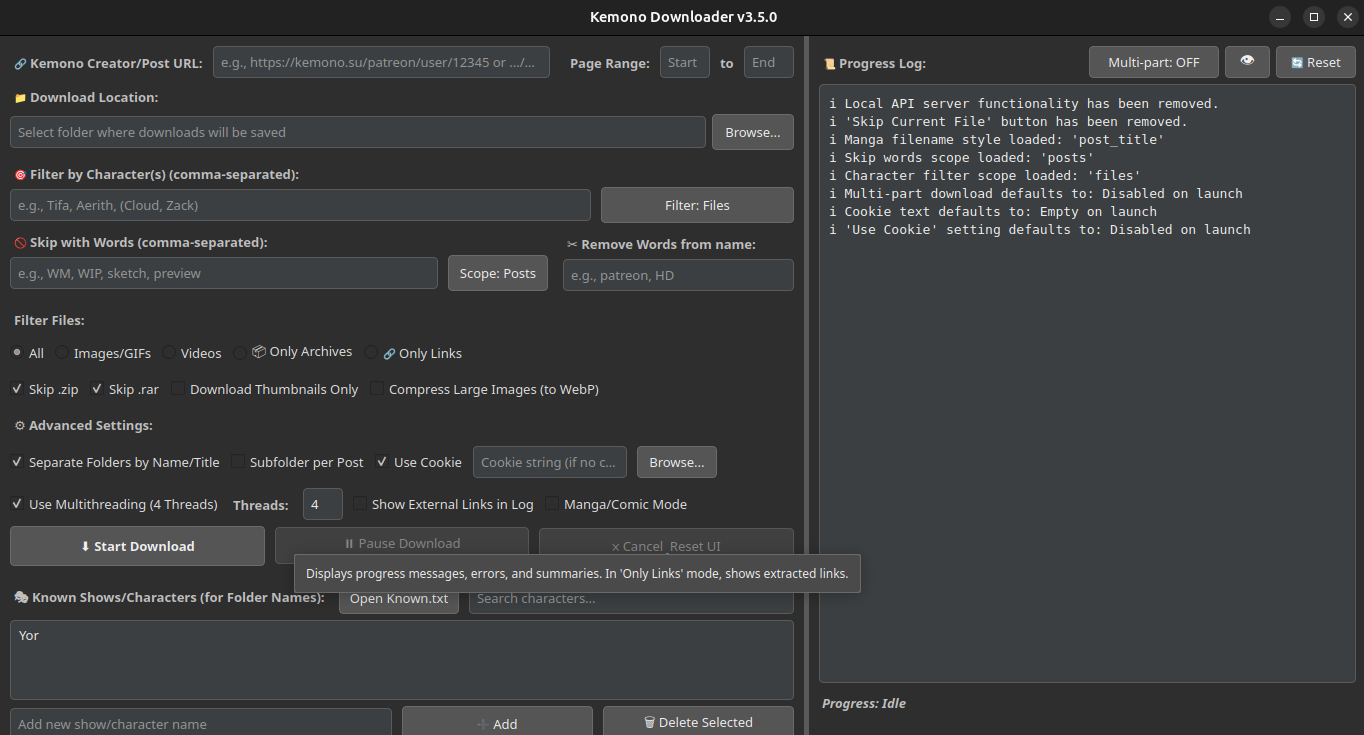
Task: Toggle the Multi-part: OFF button
Action: (x=1153, y=62)
